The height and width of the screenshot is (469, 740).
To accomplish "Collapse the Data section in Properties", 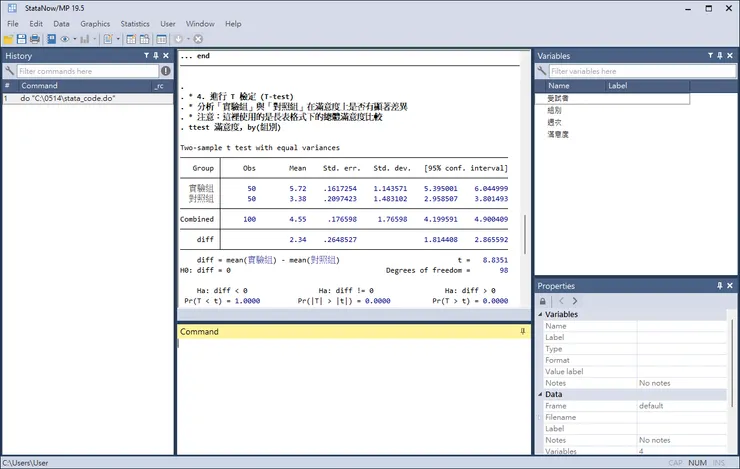I will (x=540, y=394).
